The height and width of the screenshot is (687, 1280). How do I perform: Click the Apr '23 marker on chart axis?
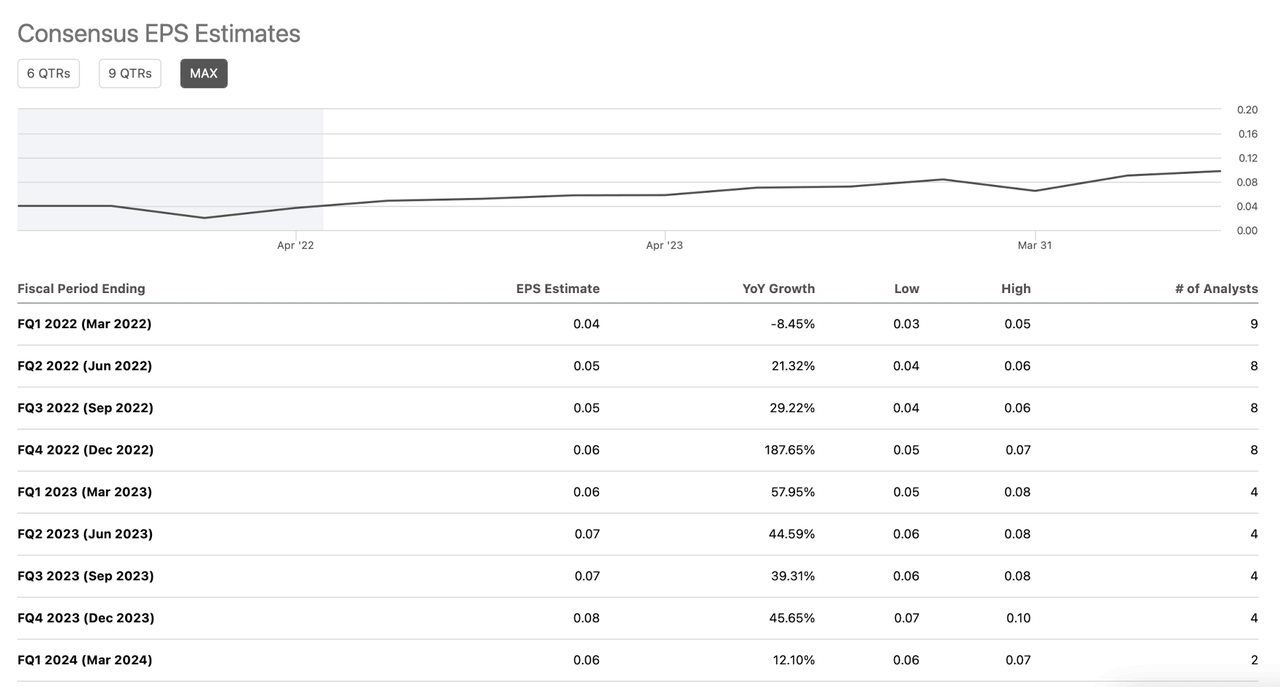pyautogui.click(x=664, y=245)
